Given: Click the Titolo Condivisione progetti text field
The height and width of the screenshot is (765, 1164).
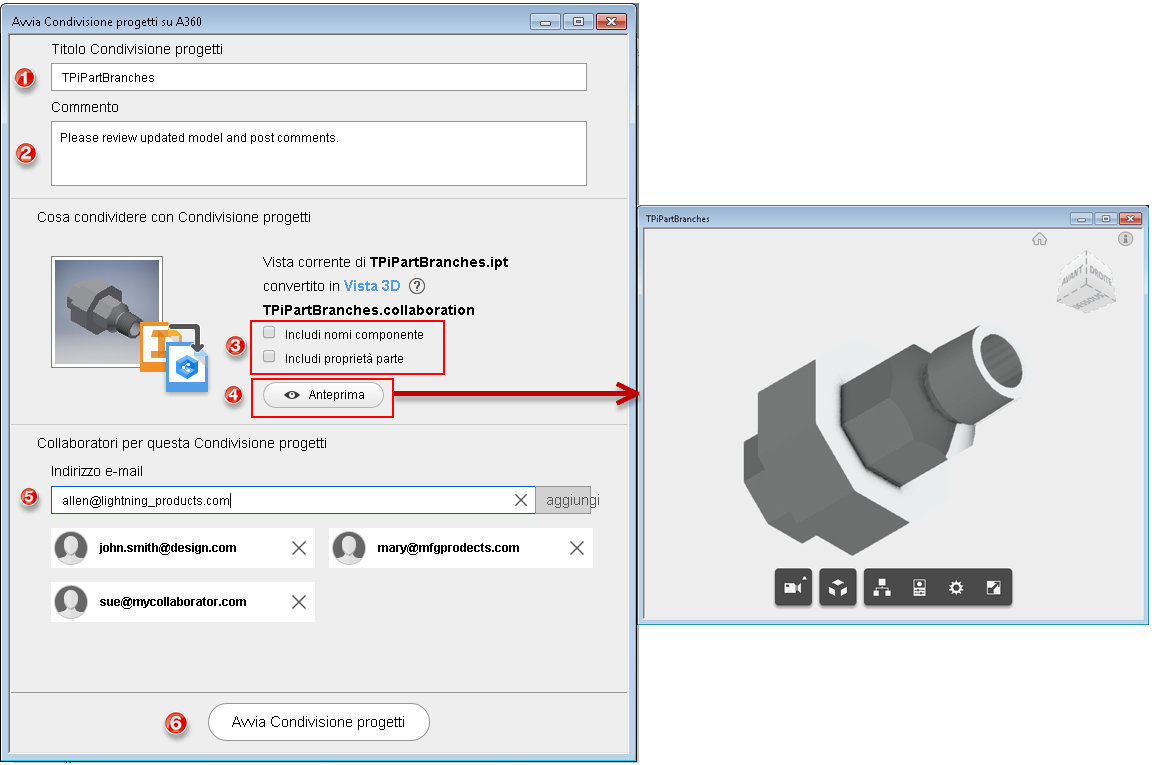Looking at the screenshot, I should (318, 77).
